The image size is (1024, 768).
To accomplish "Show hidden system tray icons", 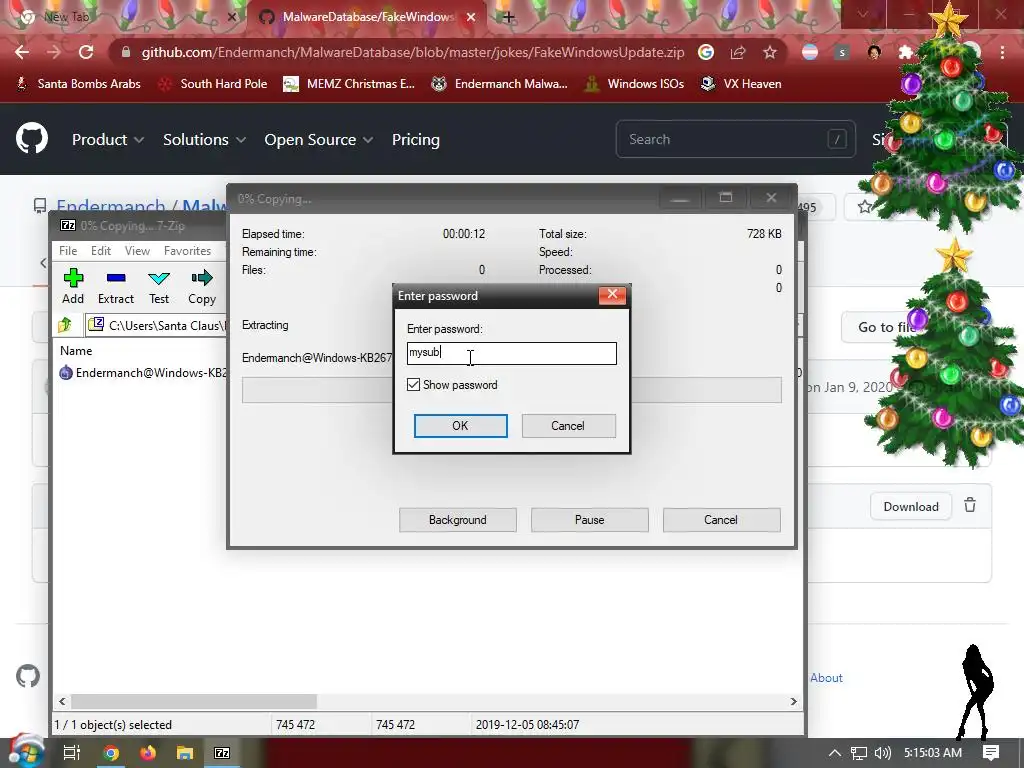I will (x=835, y=753).
